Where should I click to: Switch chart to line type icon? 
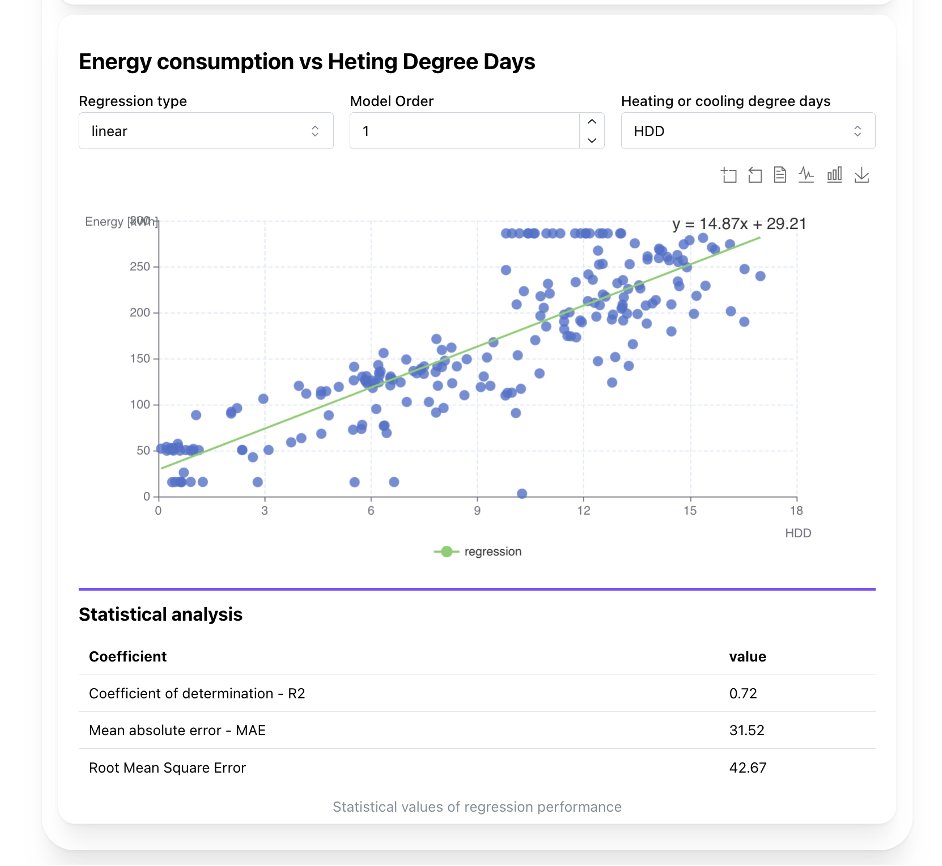(806, 175)
